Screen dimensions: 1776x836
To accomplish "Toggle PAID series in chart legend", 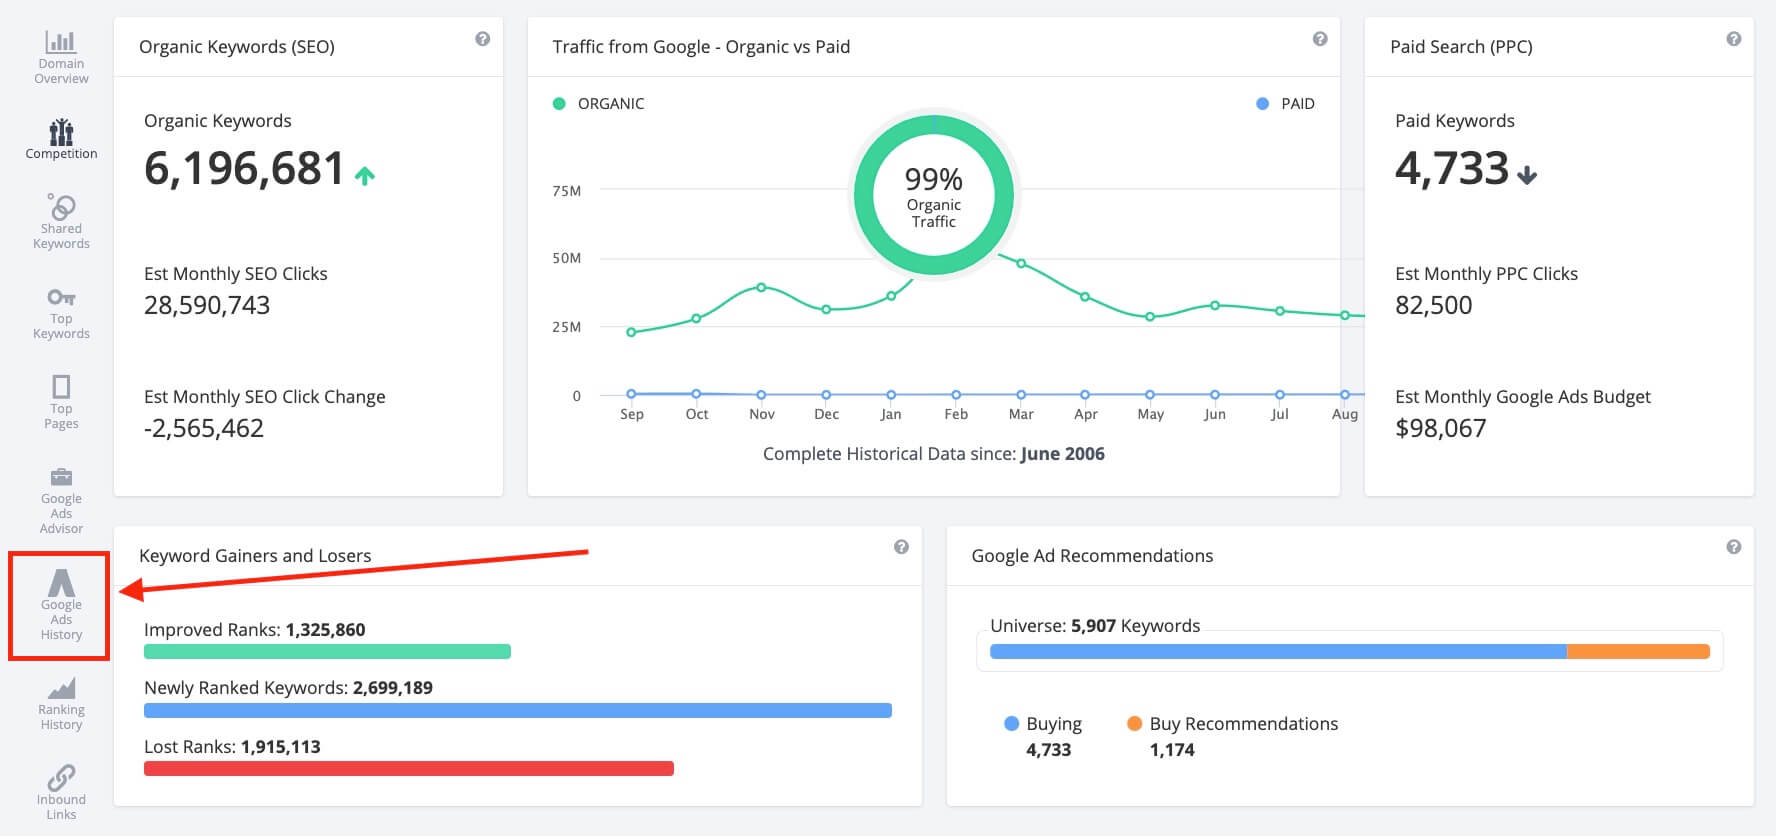I will click(x=1286, y=104).
